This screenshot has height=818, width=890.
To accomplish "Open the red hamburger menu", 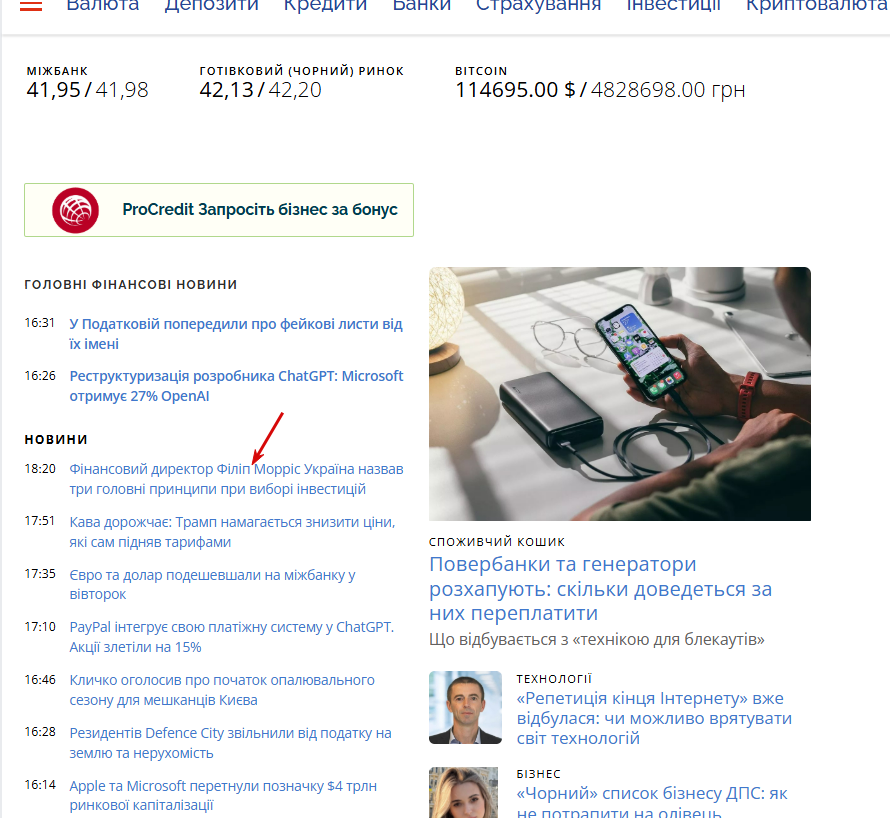I will 31,6.
